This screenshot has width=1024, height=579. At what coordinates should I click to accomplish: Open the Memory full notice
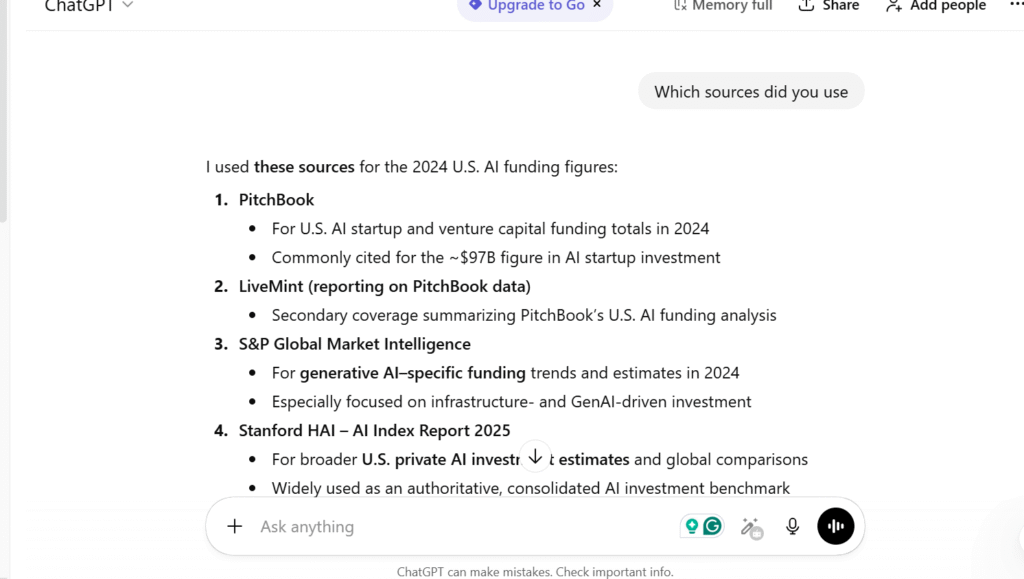pyautogui.click(x=723, y=6)
